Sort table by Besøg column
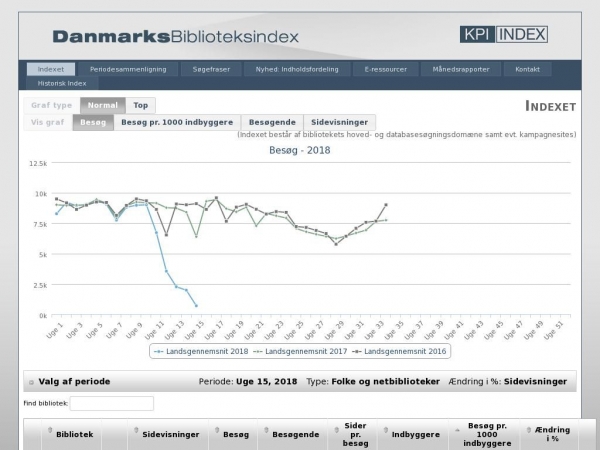The width and height of the screenshot is (600, 450). (233, 434)
